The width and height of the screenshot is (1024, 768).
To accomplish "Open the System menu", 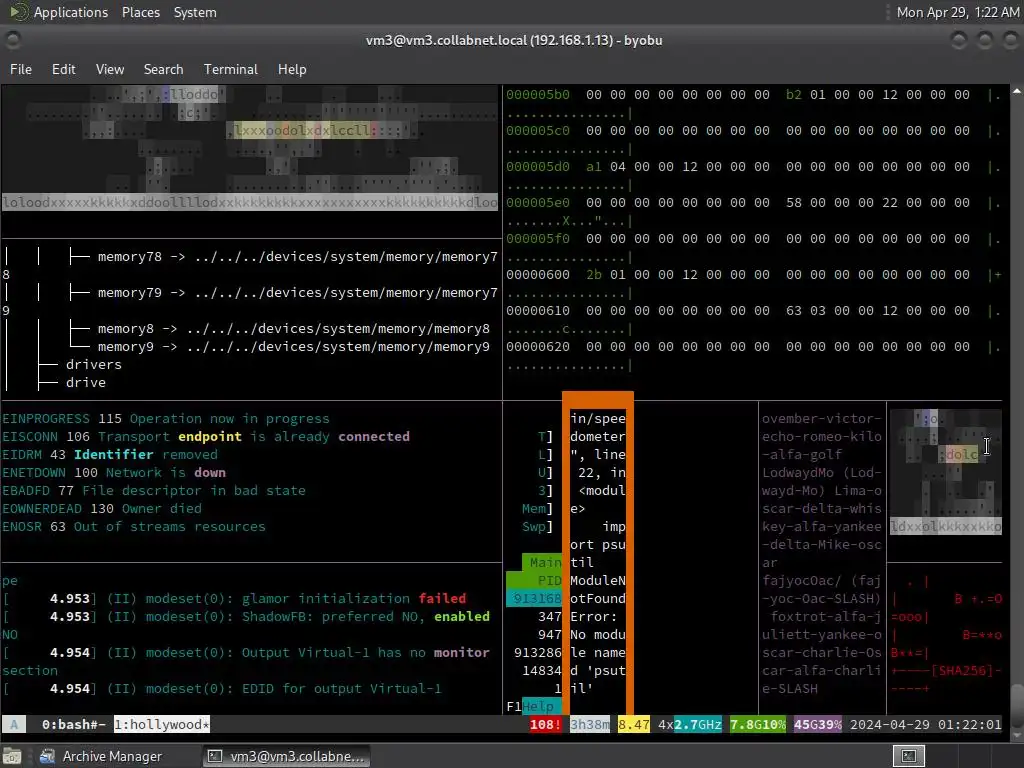I will click(x=195, y=12).
